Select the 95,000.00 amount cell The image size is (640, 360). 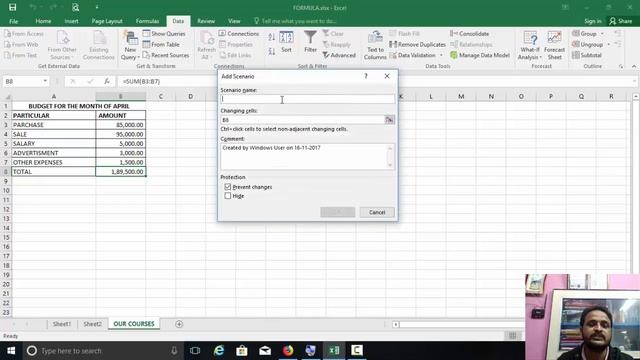(121, 134)
